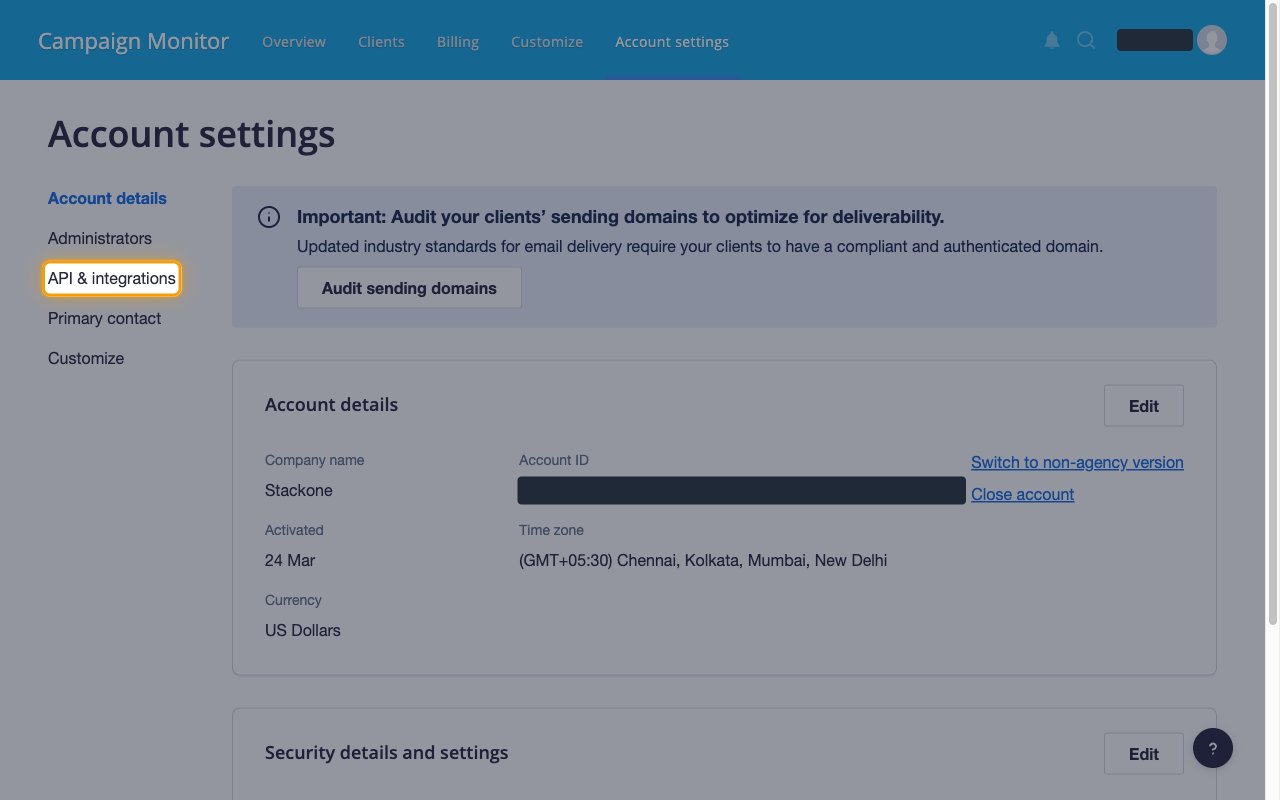Image resolution: width=1280 pixels, height=800 pixels.
Task: Open Administrators in the sidebar
Action: [x=100, y=238]
